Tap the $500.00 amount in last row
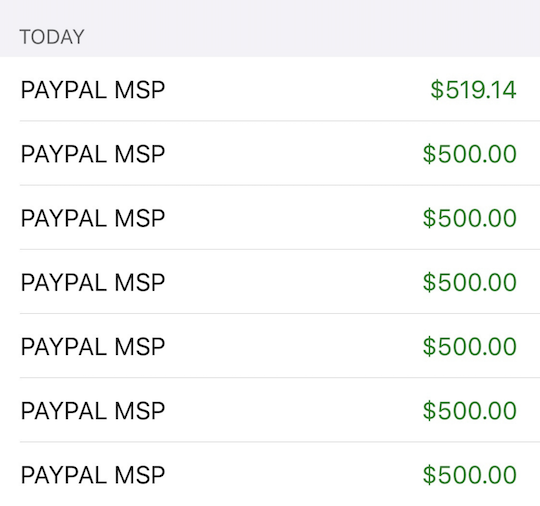Image resolution: width=540 pixels, height=506 pixels. coord(470,475)
